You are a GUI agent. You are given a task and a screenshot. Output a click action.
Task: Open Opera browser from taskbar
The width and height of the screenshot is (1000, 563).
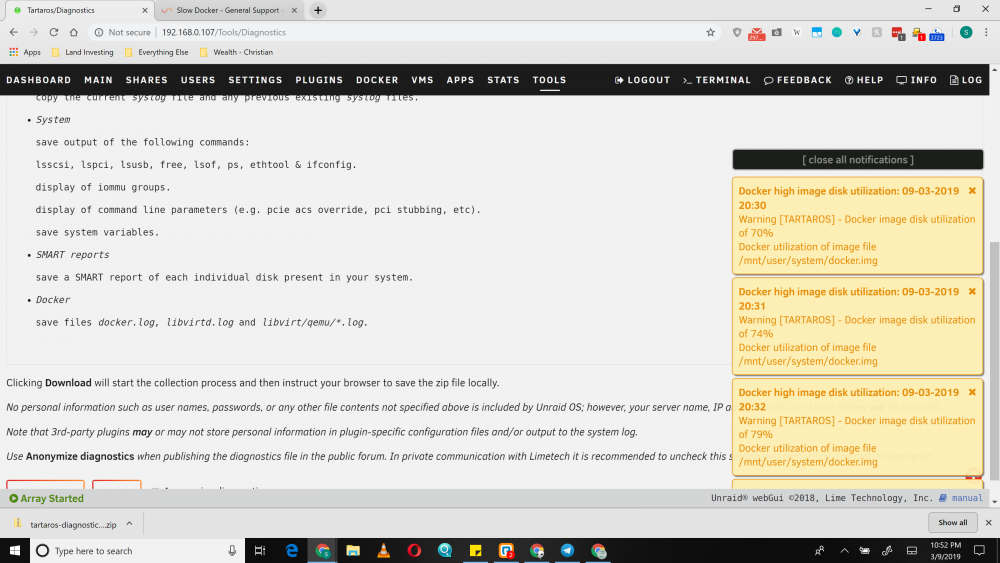414,550
